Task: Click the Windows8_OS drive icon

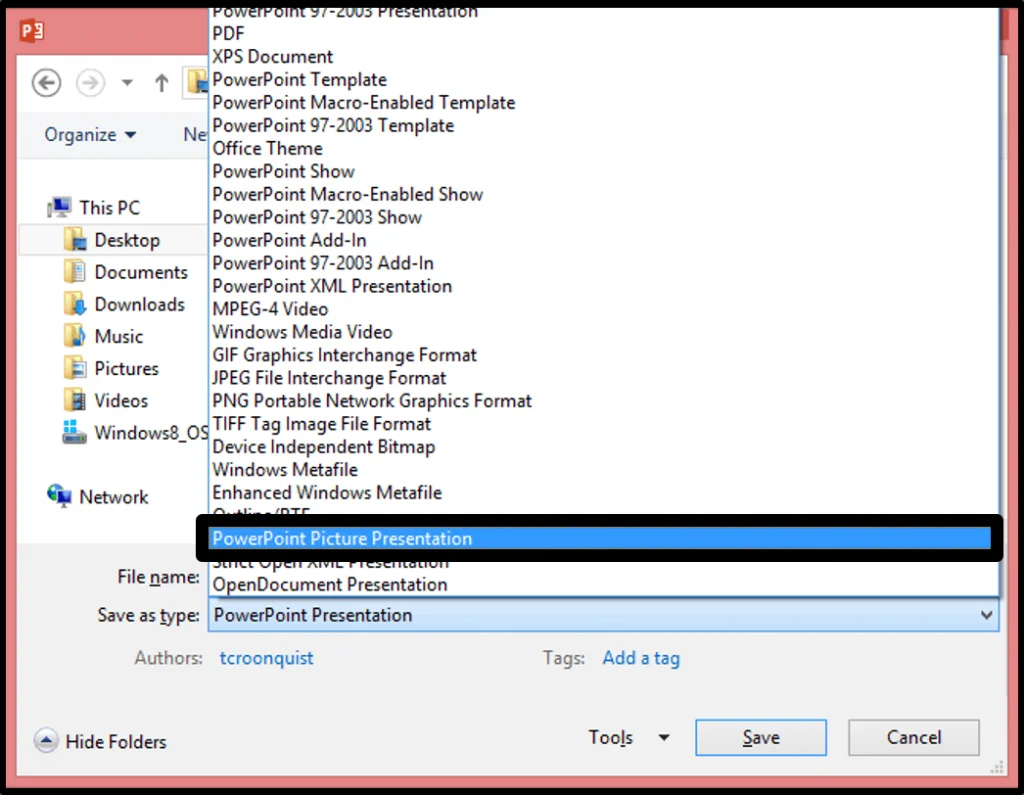Action: [x=74, y=432]
